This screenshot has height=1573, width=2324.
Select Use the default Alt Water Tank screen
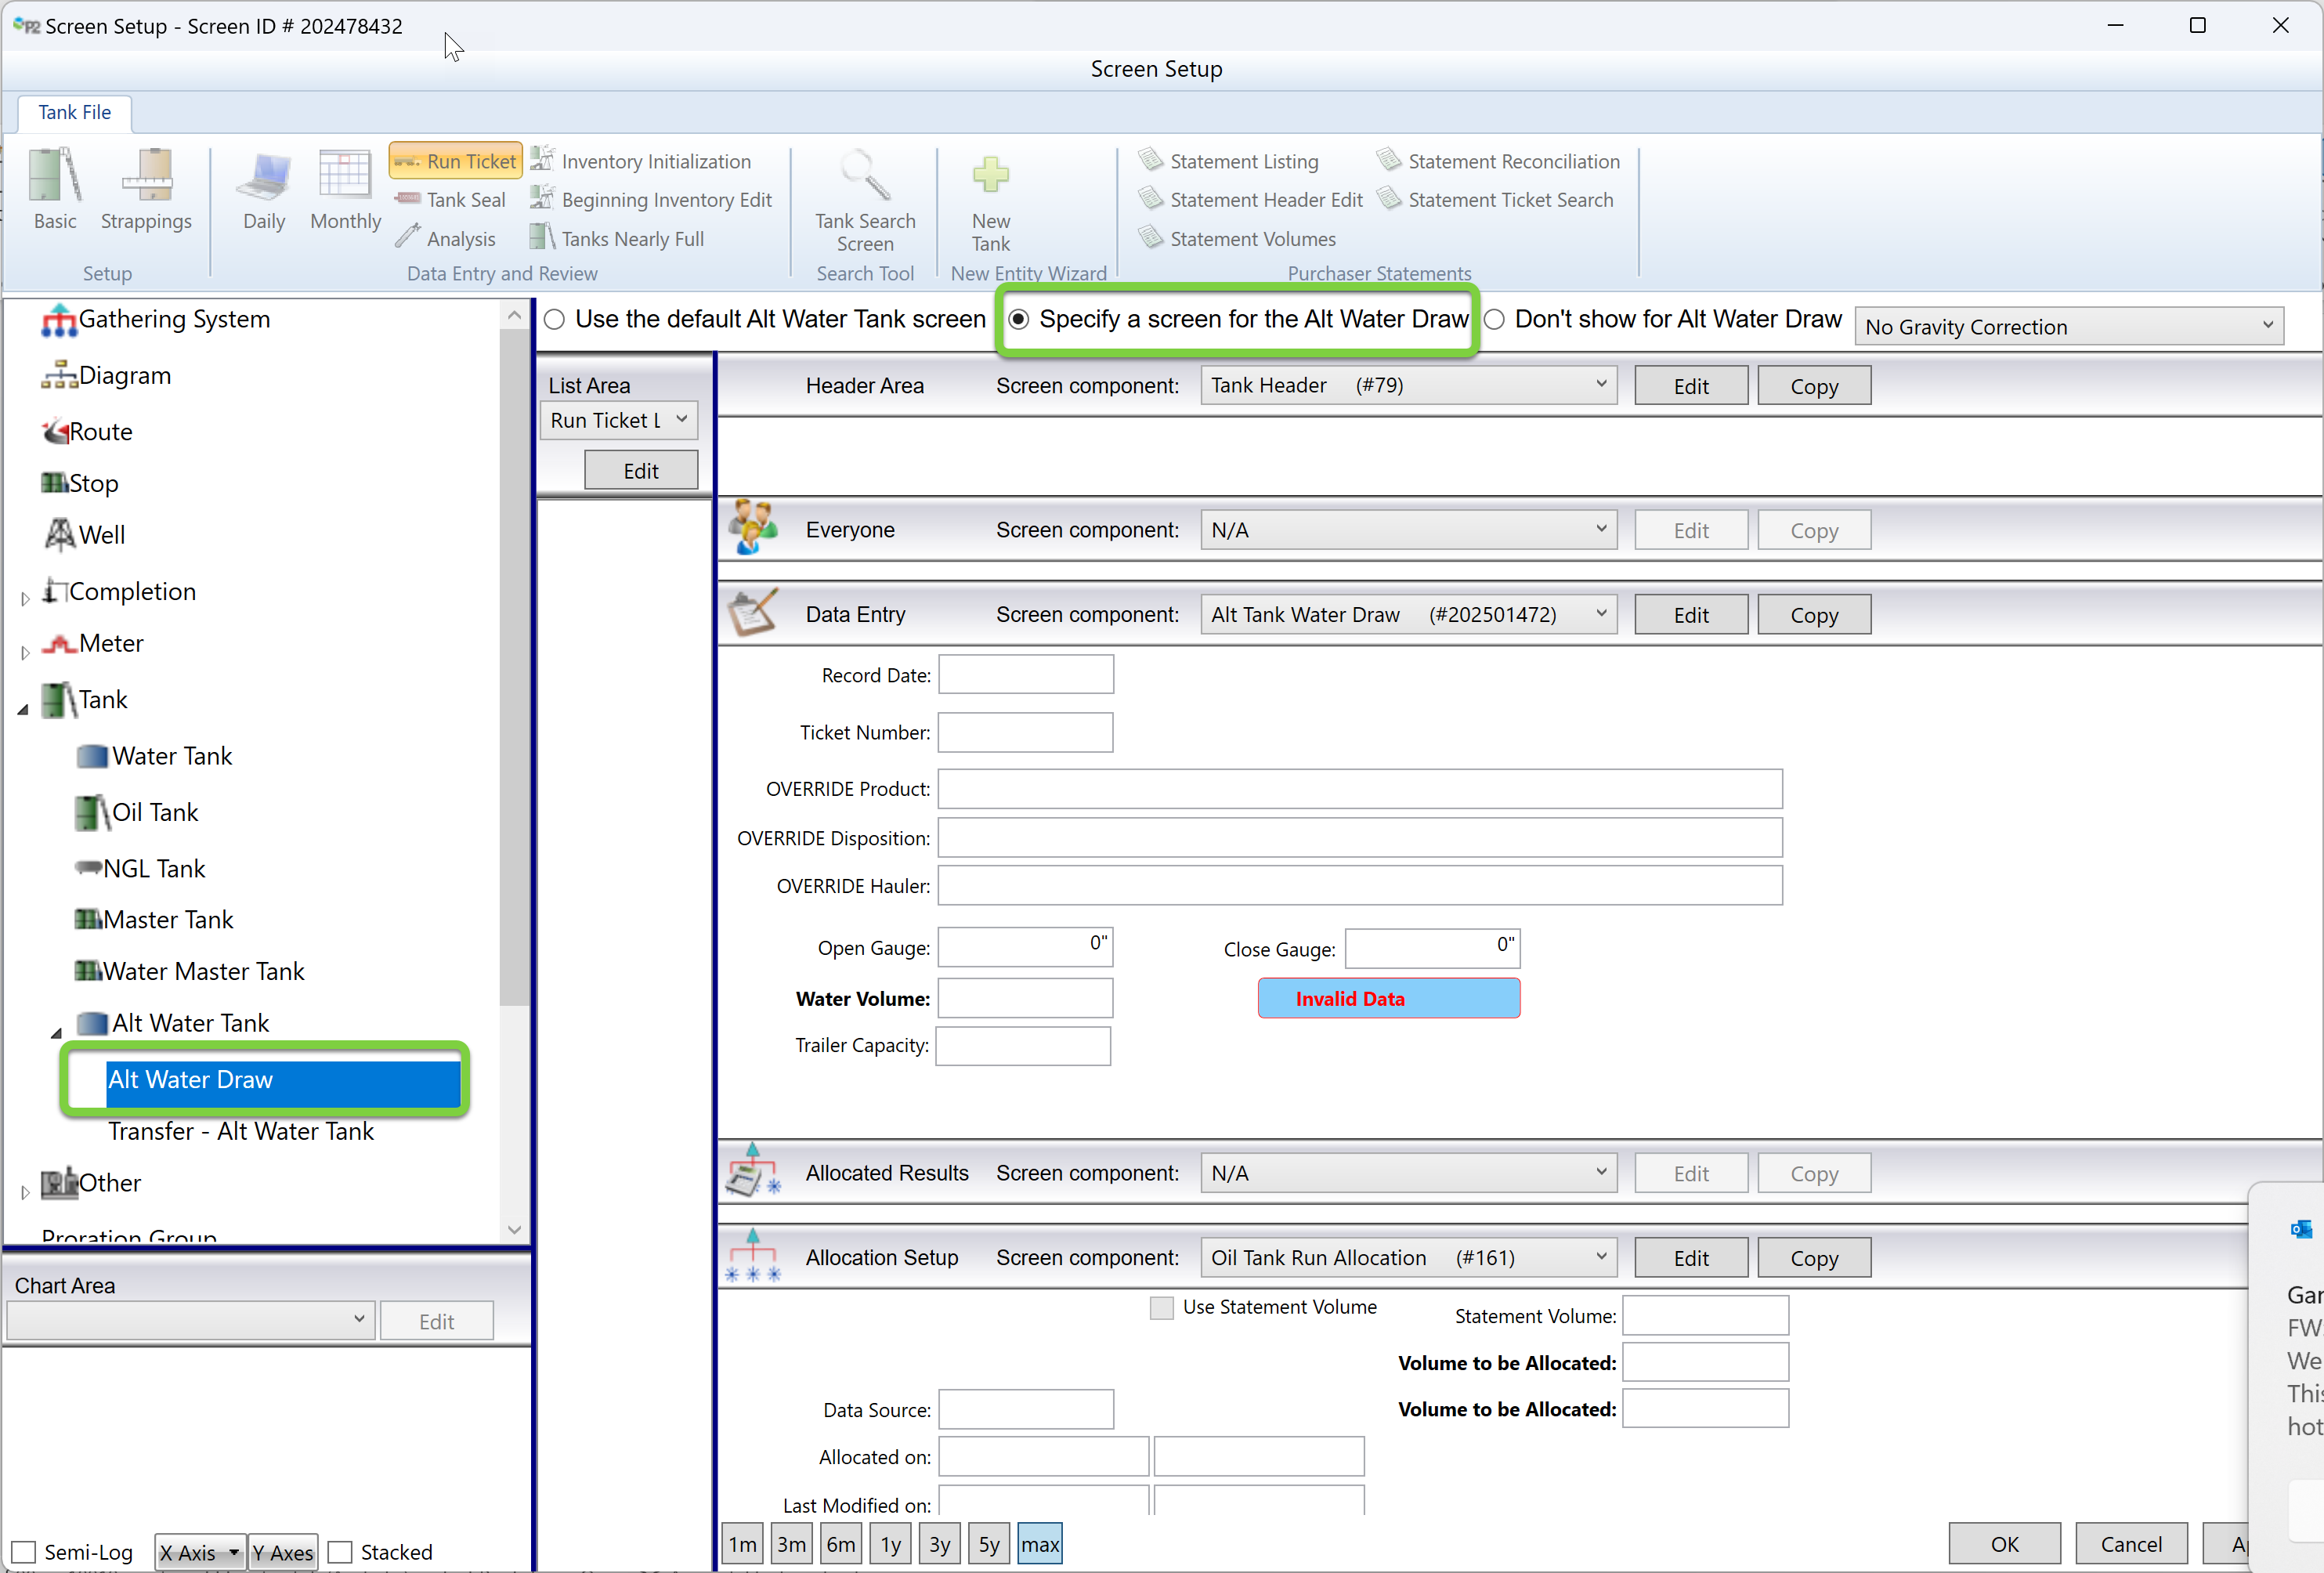(555, 320)
